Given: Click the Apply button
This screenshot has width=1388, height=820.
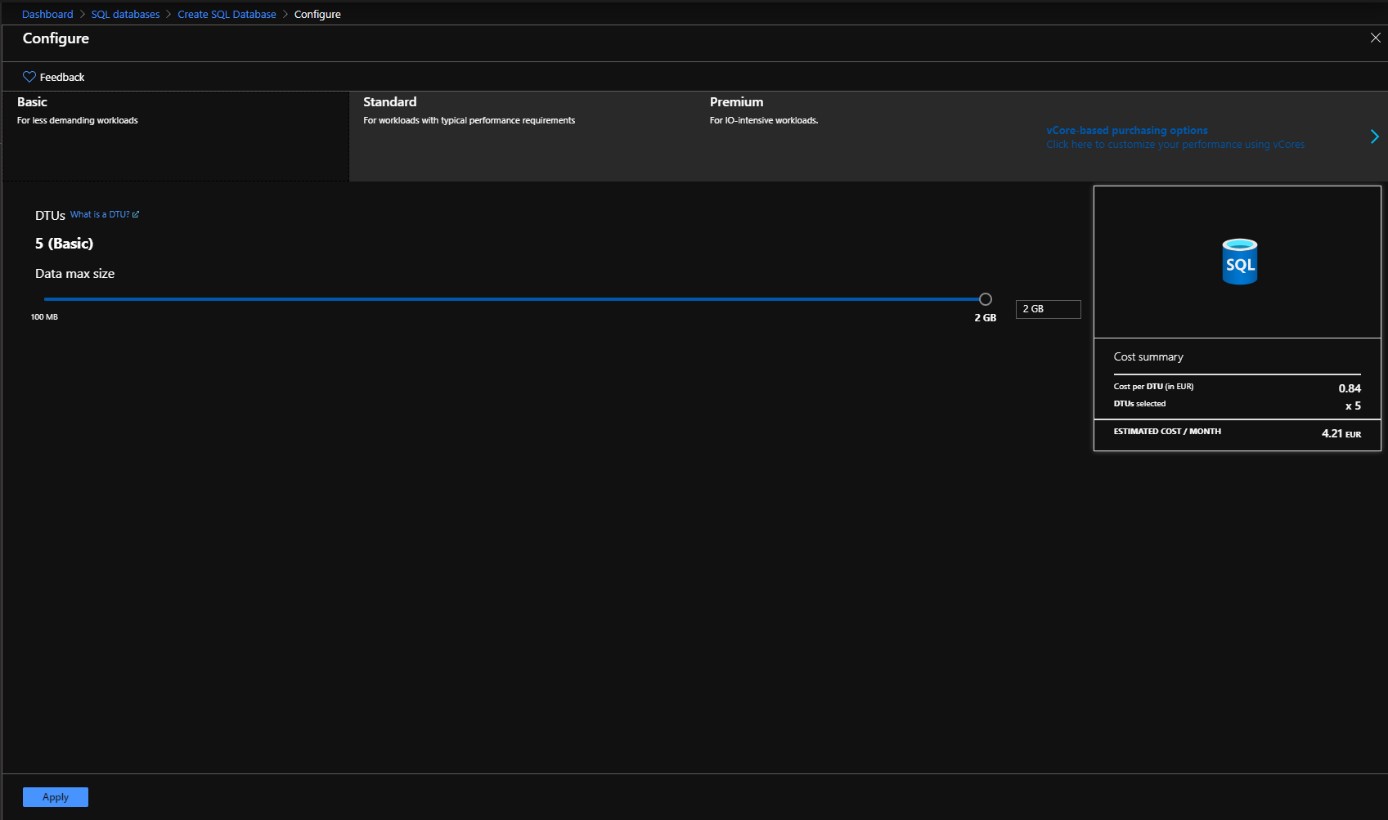Looking at the screenshot, I should click(x=56, y=797).
